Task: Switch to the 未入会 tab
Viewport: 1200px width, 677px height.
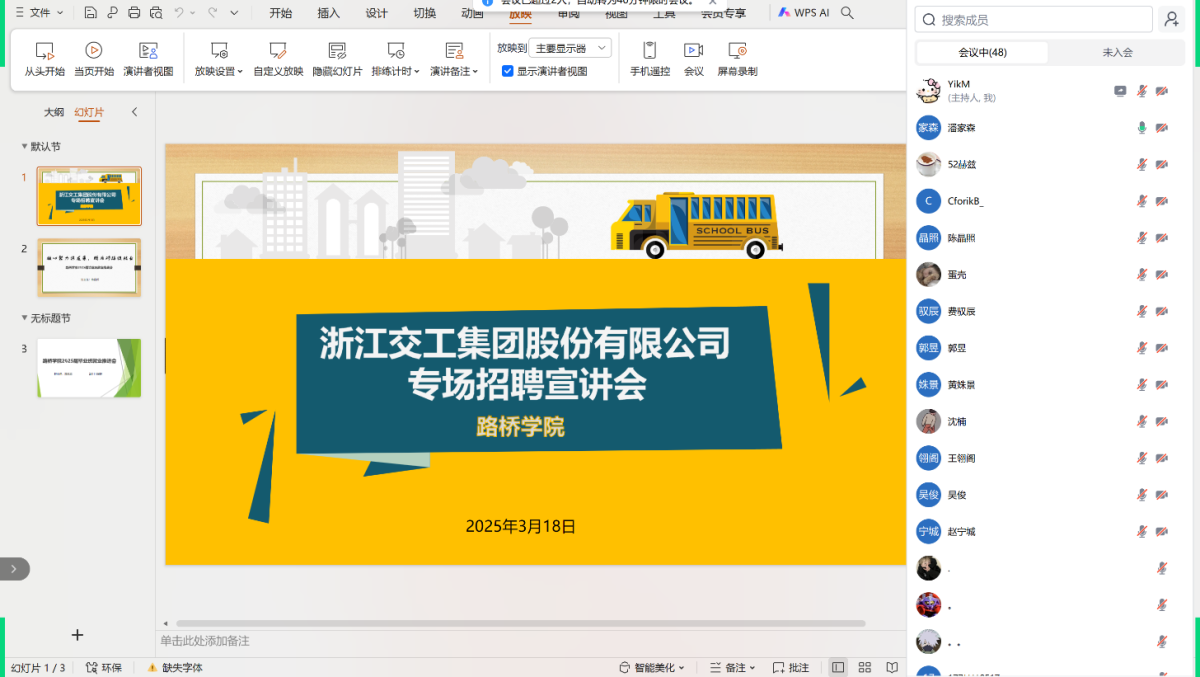Action: pyautogui.click(x=1118, y=52)
